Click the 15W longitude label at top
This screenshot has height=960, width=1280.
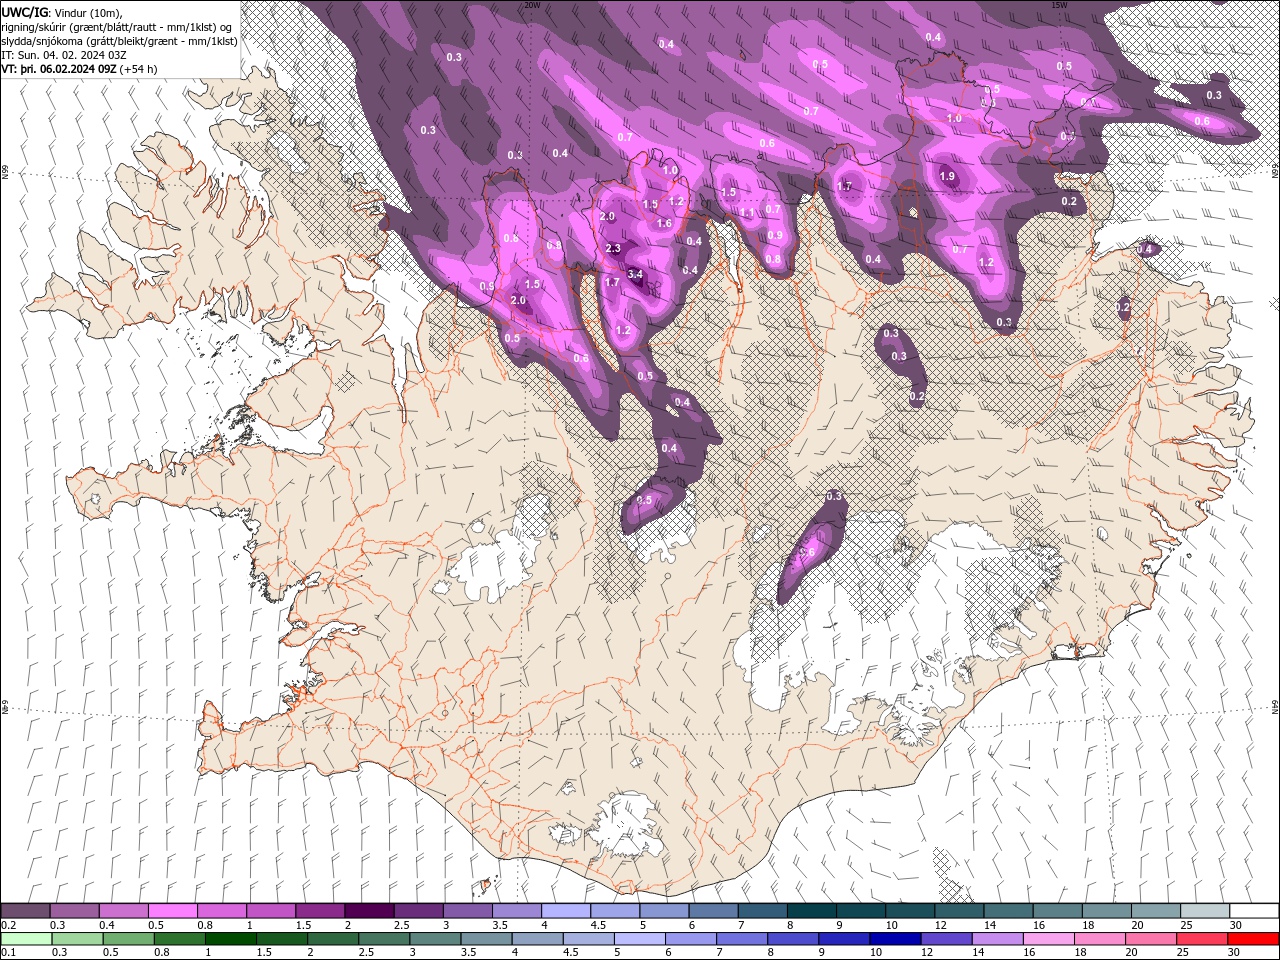point(1059,5)
